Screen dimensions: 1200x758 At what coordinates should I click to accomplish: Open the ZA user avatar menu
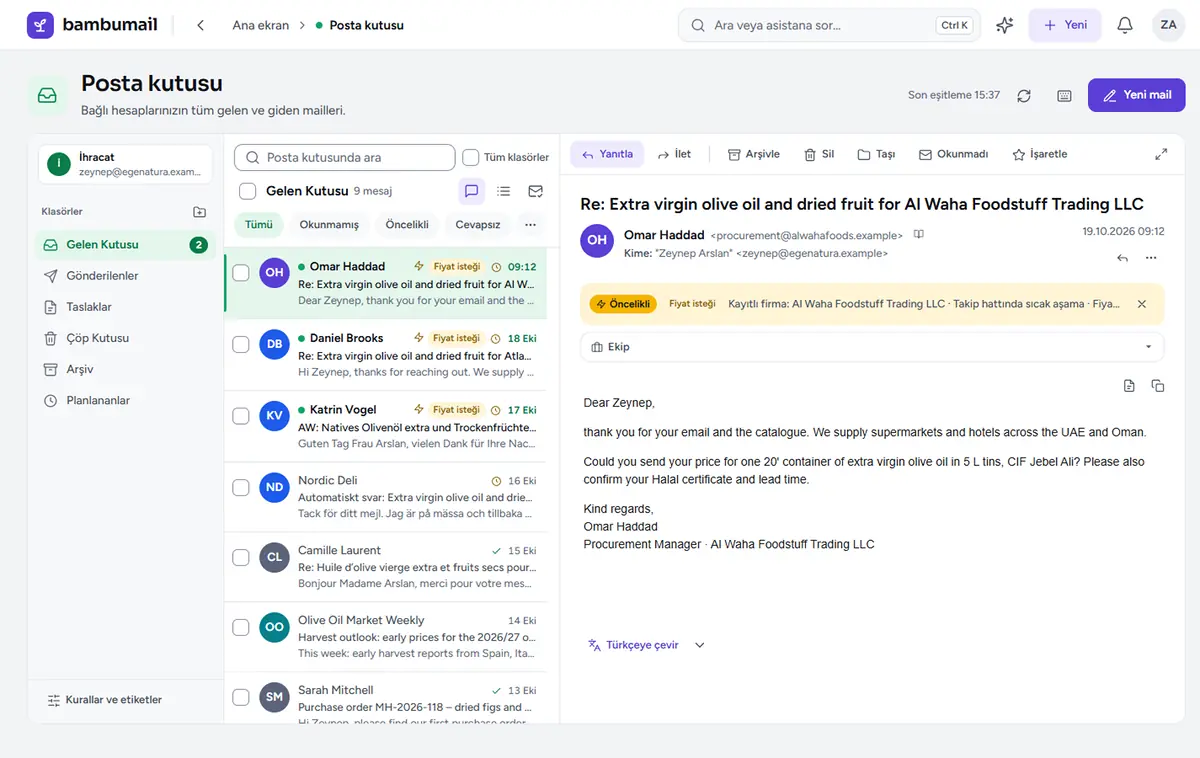pyautogui.click(x=1168, y=25)
